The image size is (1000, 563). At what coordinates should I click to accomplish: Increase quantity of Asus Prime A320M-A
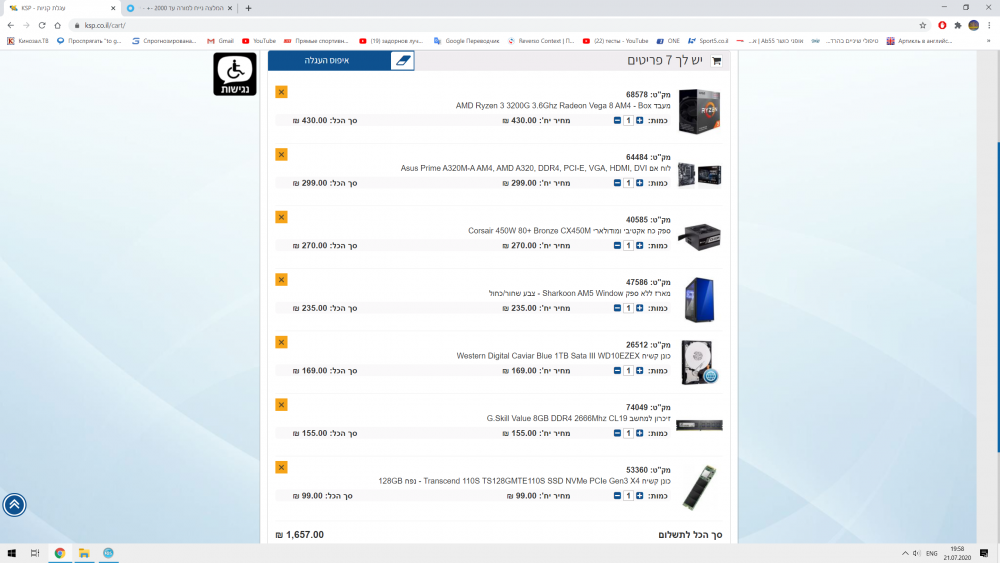point(640,182)
